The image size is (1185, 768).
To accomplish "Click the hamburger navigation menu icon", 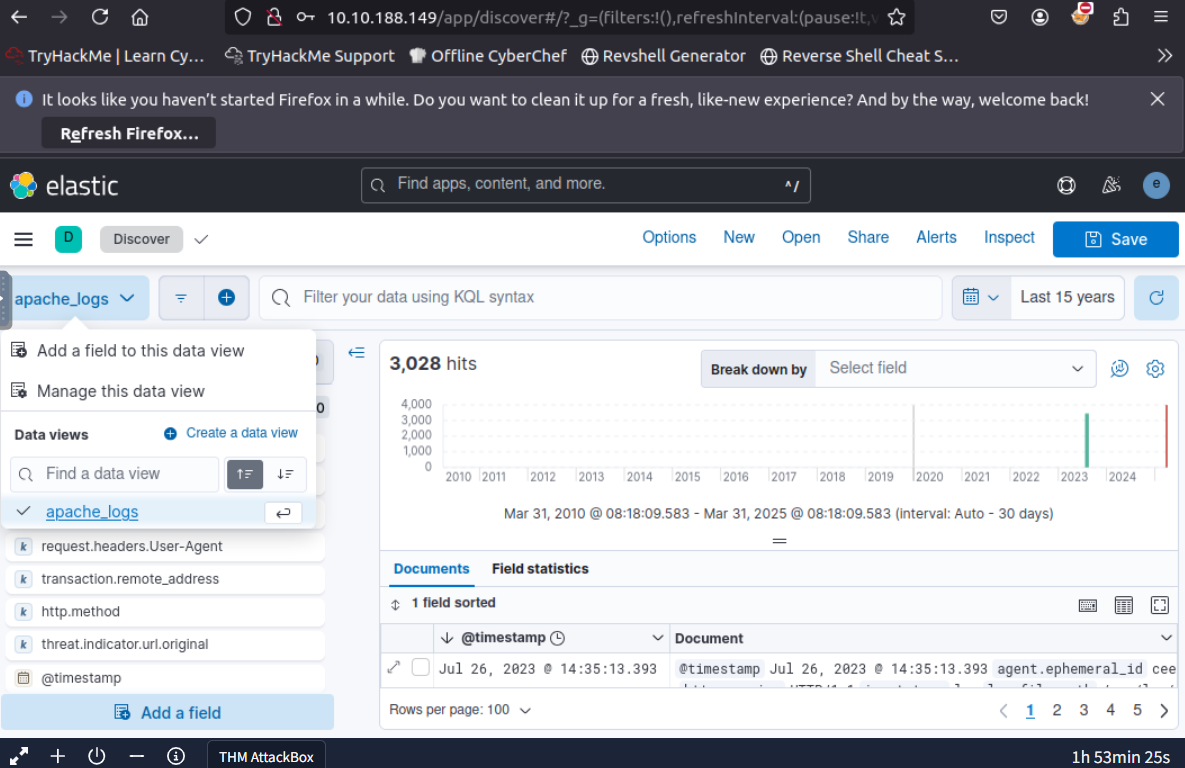I will click(23, 239).
